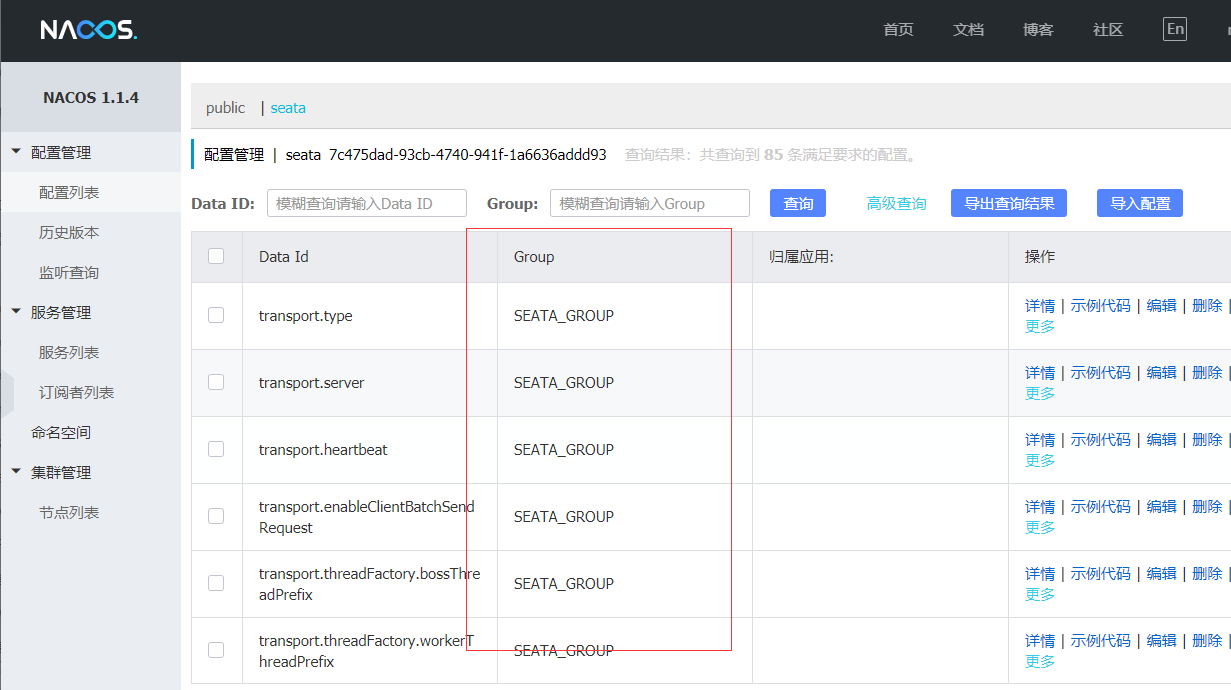
Task: Open 详情 for transport.type
Action: [1040, 305]
